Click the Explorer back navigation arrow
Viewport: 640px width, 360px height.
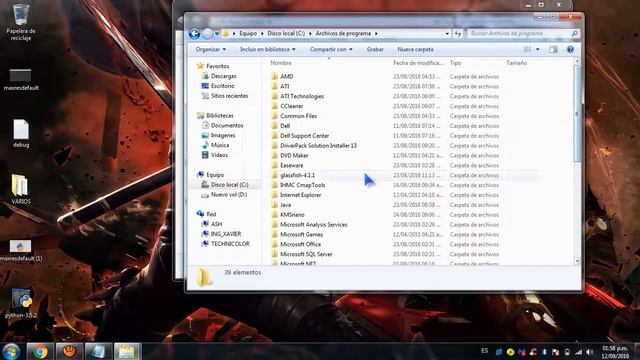click(x=195, y=33)
